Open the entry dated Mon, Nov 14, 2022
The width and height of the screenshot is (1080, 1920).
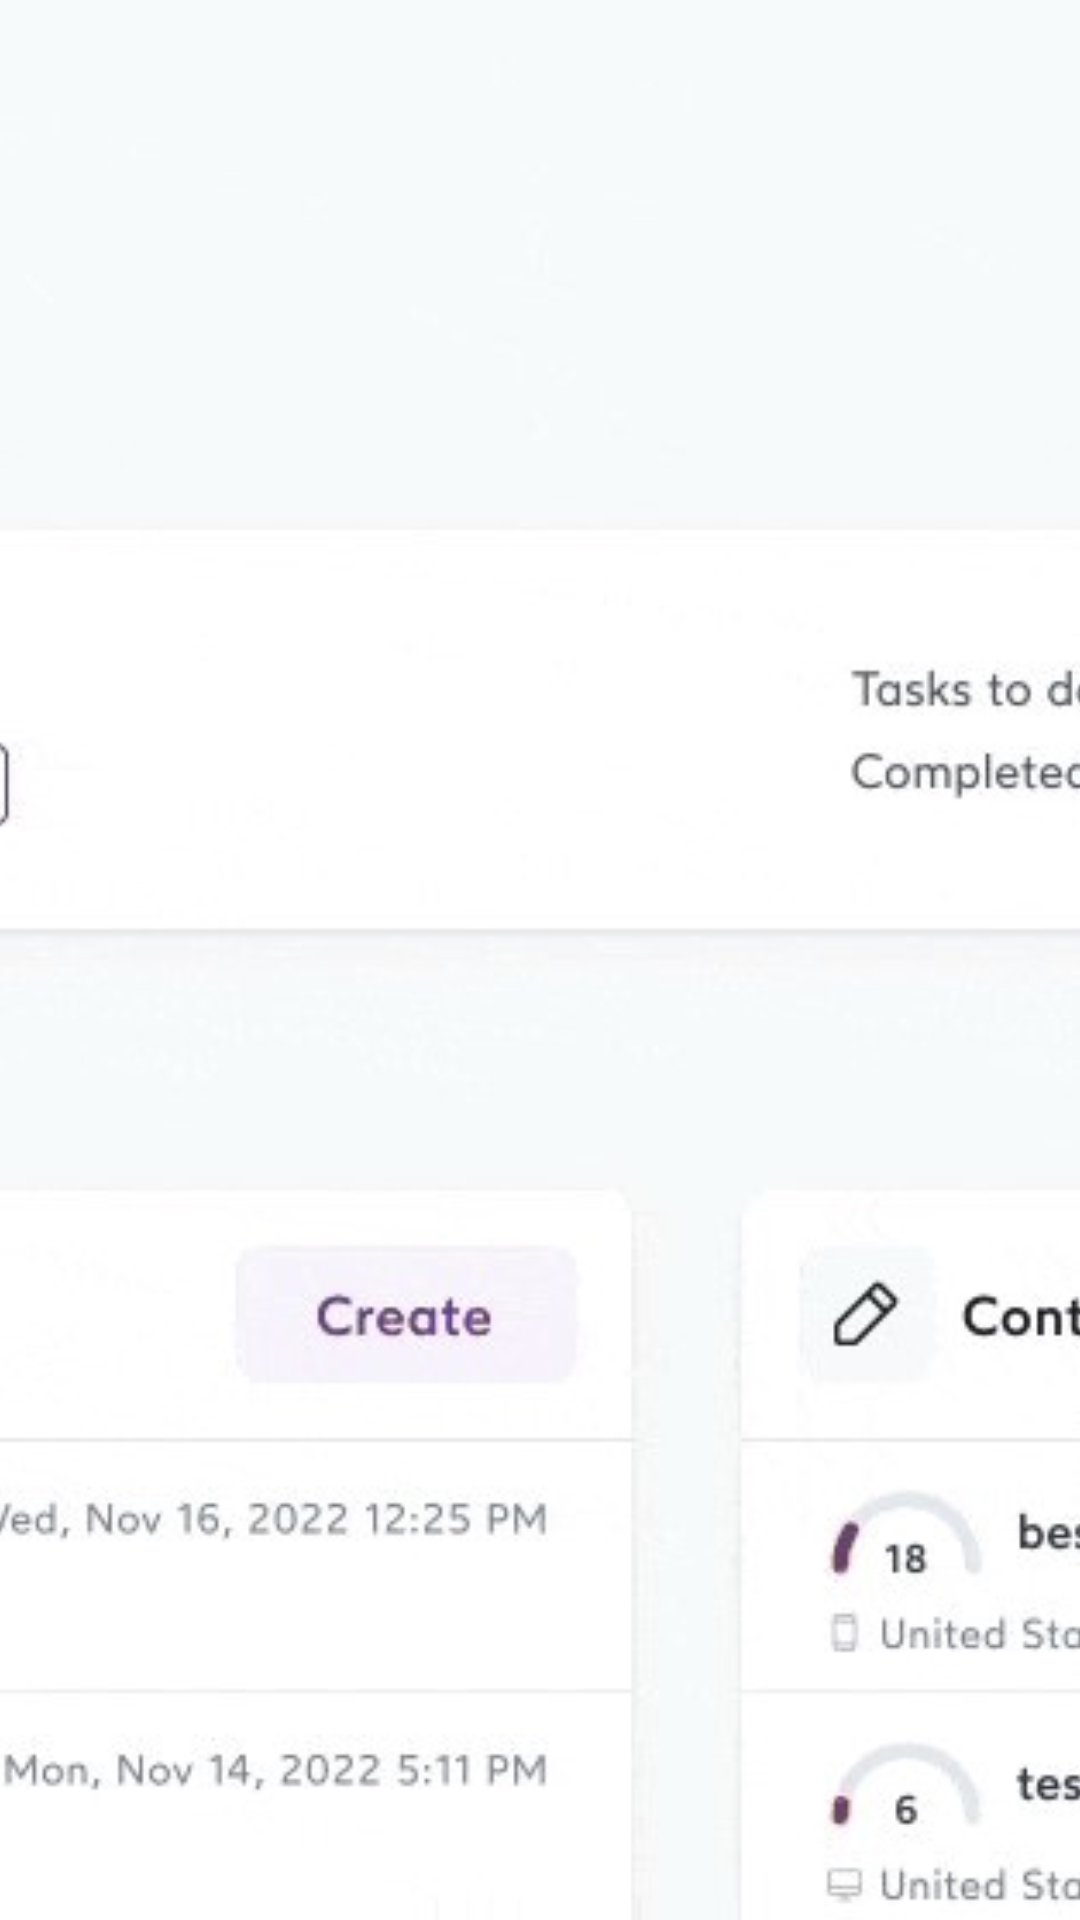(x=276, y=1770)
